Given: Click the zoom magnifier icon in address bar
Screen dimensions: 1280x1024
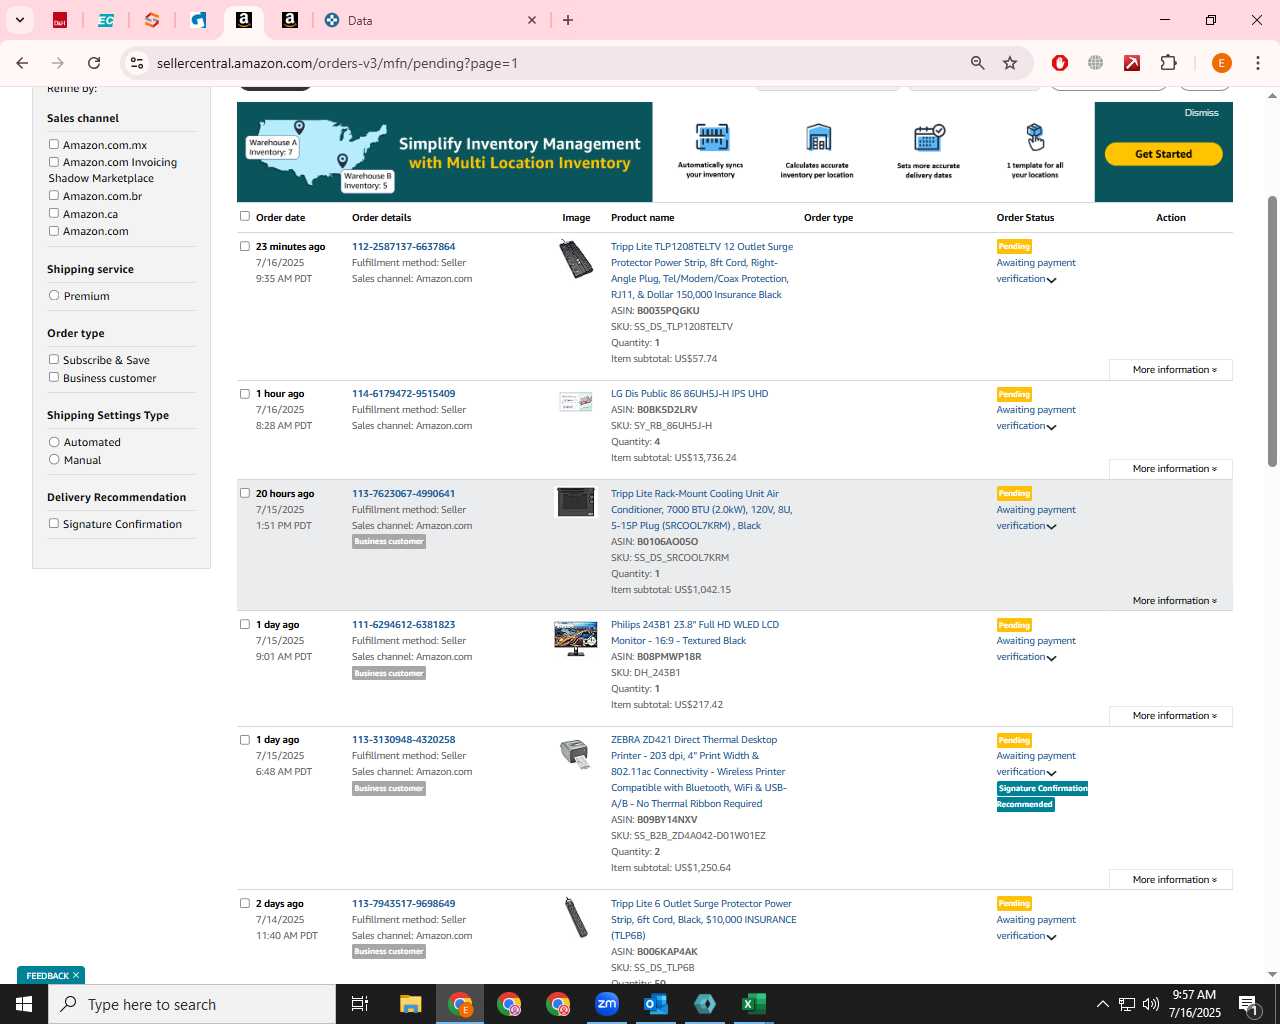Looking at the screenshot, I should pos(977,63).
